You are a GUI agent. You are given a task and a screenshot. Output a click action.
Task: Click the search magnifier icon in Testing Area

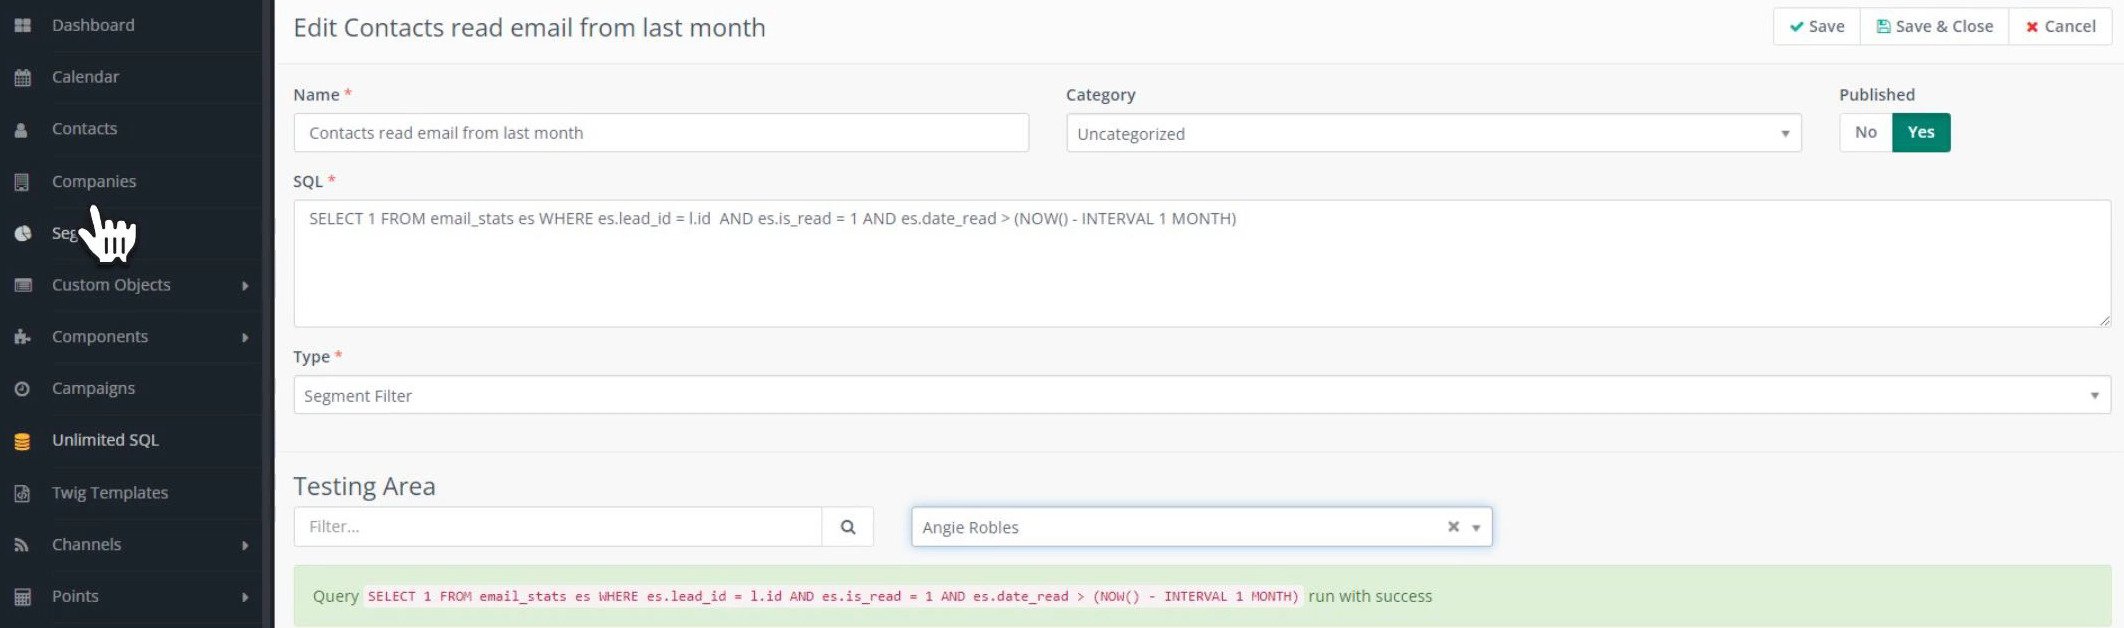tap(847, 527)
